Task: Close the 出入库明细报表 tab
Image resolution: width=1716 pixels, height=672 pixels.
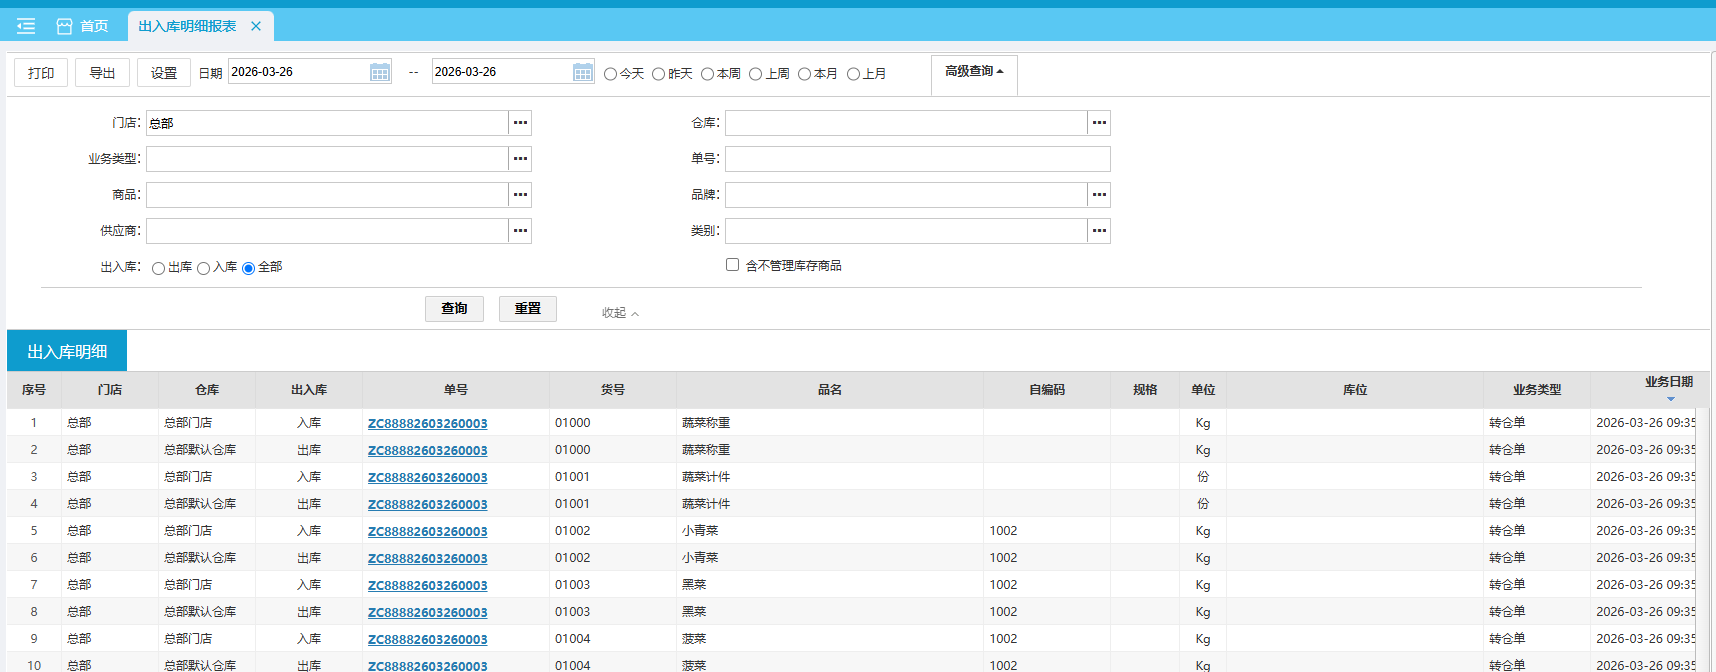Action: 256,26
